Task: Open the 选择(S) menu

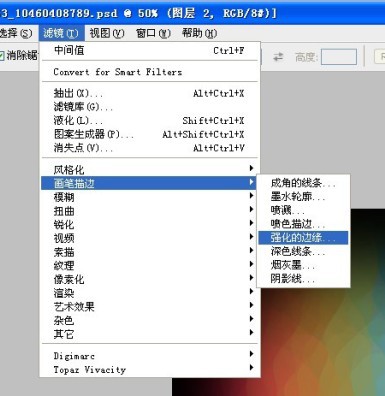Action: click(x=16, y=33)
